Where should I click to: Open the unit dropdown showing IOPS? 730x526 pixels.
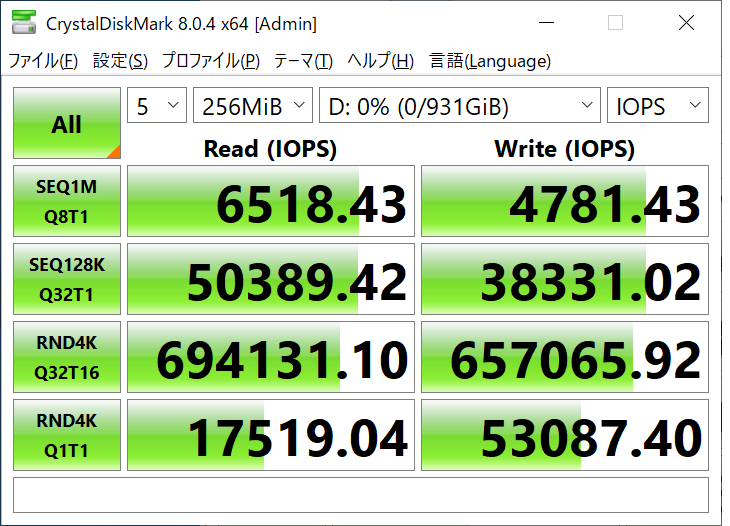(658, 105)
